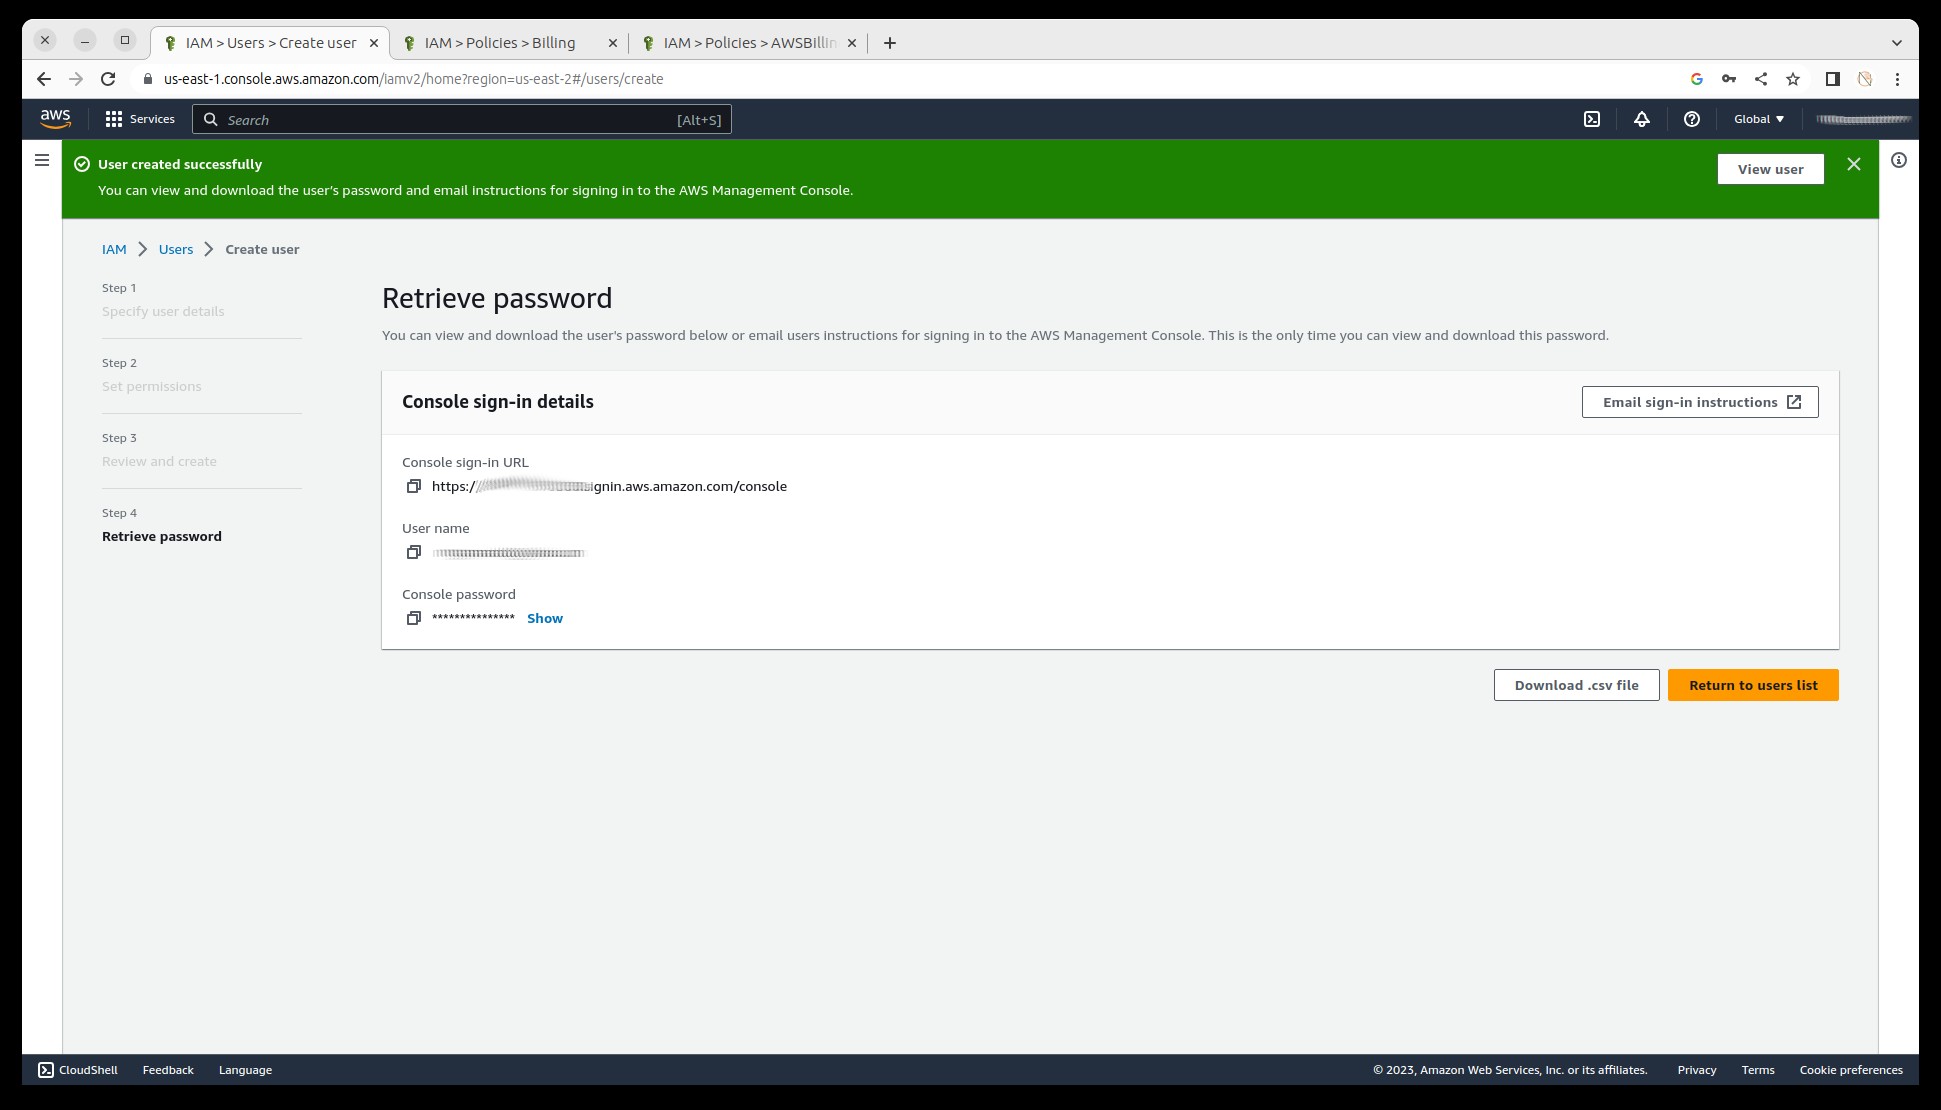The image size is (1941, 1110).
Task: Click the Step 4 Retrieve password label
Action: click(162, 536)
